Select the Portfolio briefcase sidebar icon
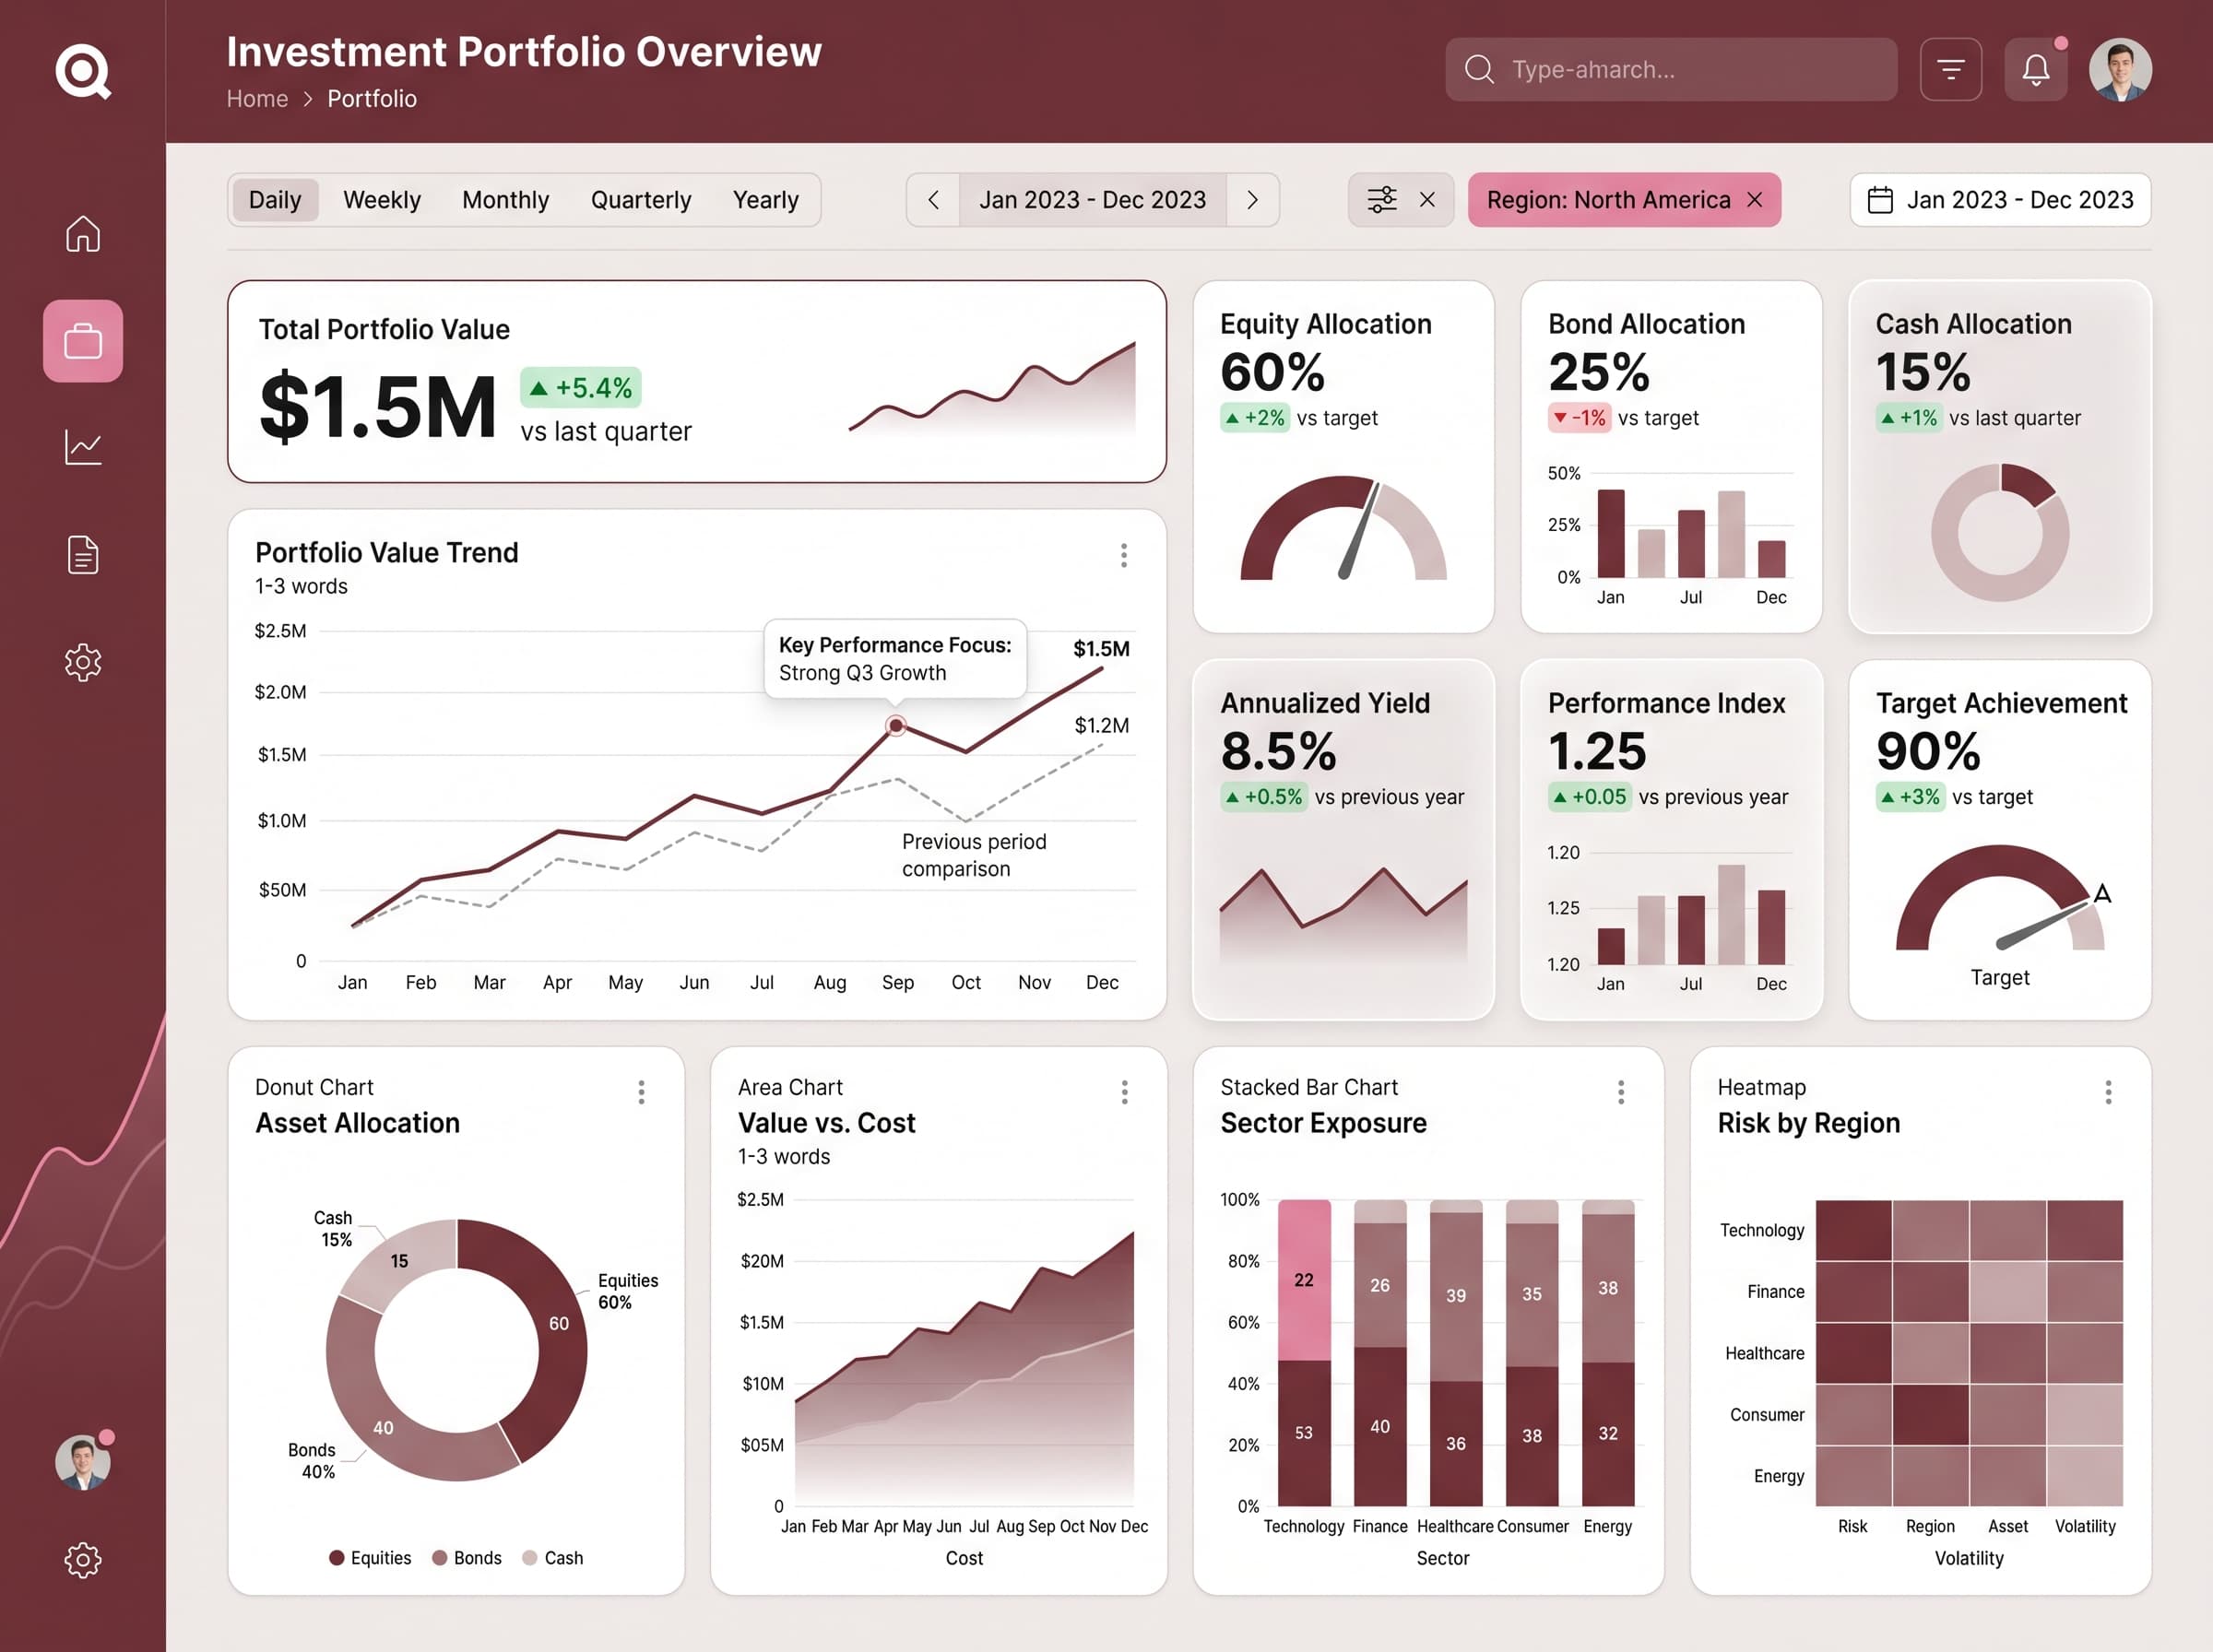 tap(83, 341)
